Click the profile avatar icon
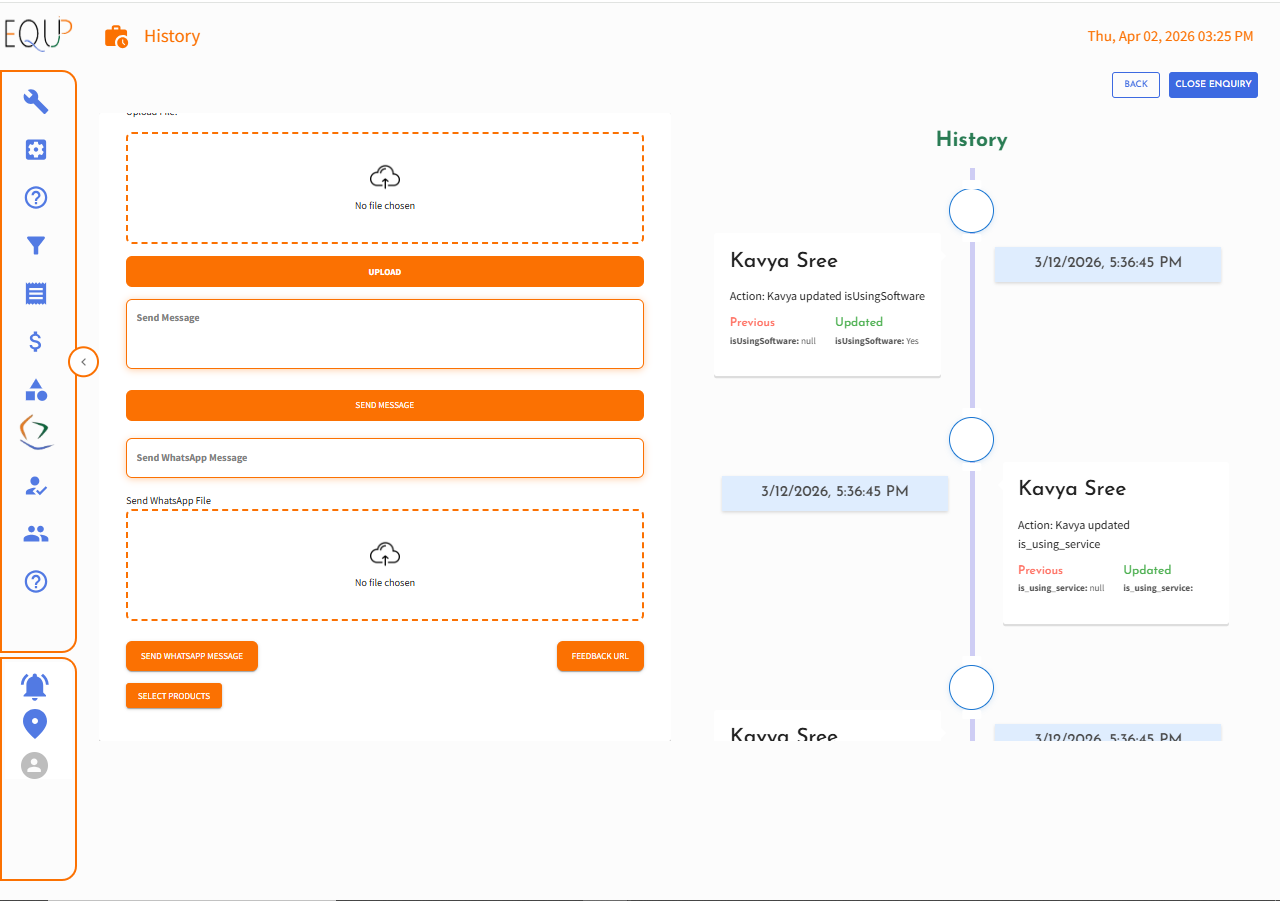 point(35,765)
